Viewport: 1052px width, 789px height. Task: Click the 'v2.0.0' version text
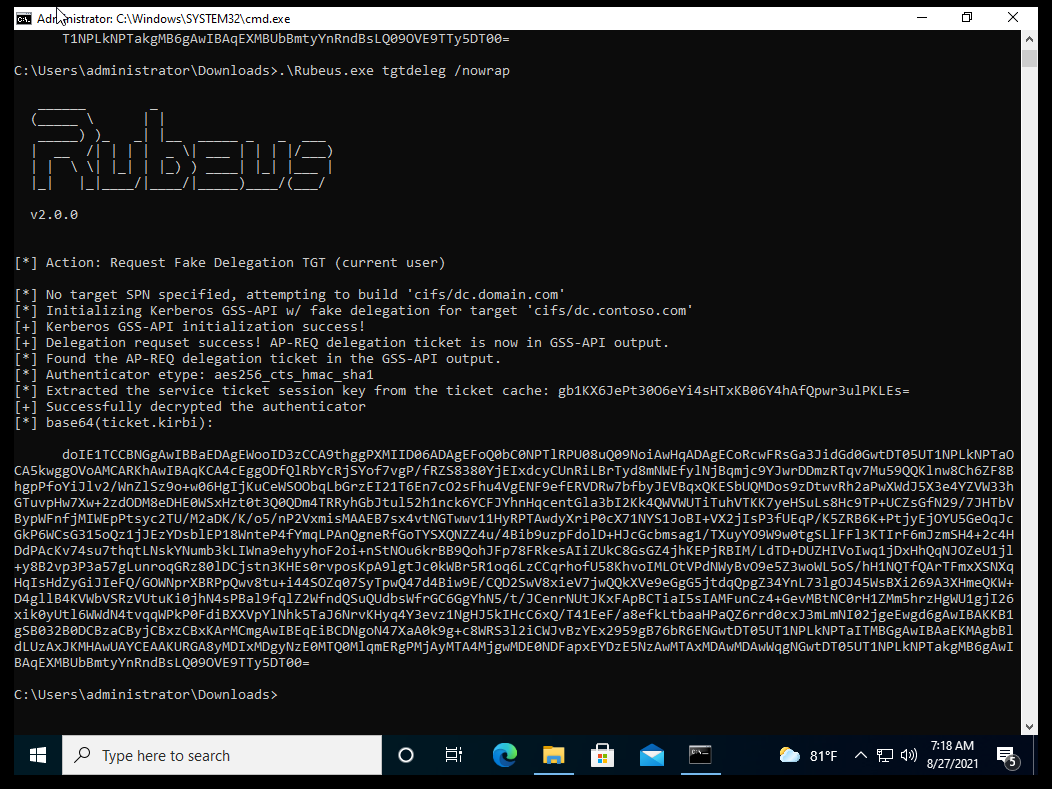click(54, 215)
